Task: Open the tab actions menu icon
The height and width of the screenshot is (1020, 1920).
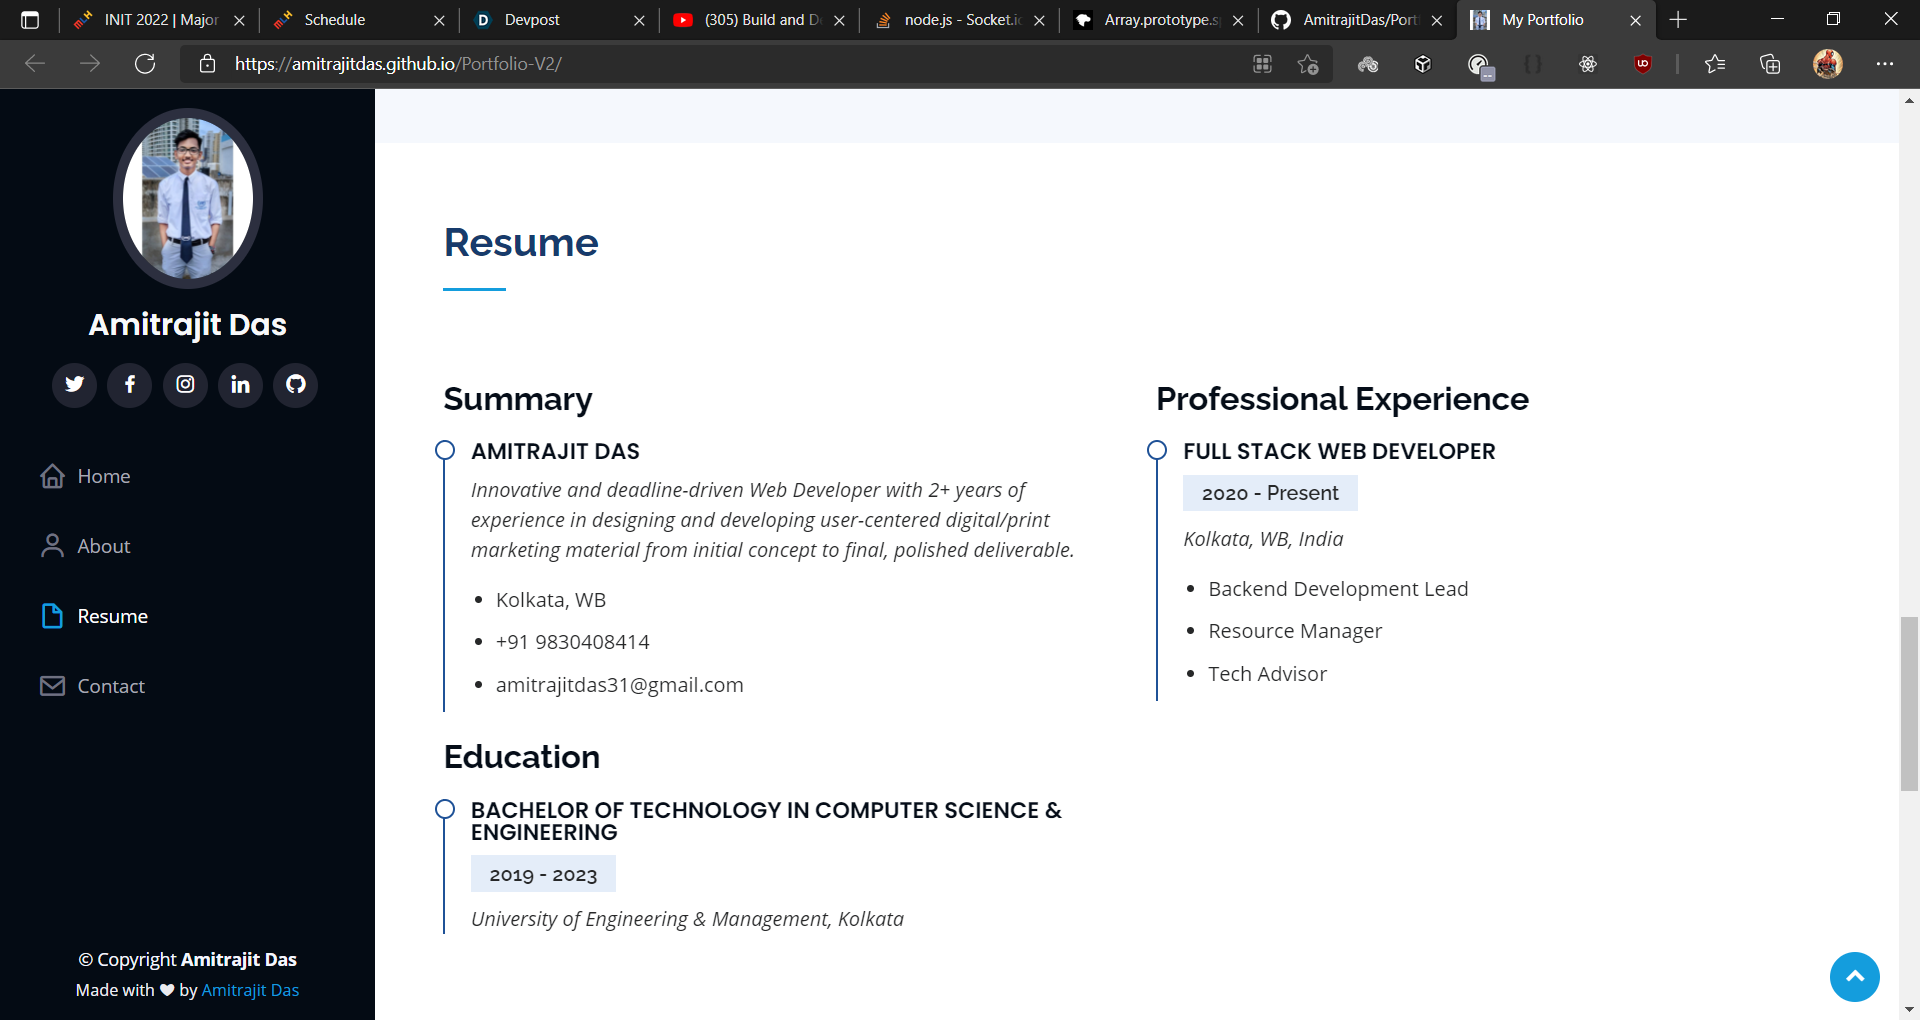Action: [x=30, y=20]
